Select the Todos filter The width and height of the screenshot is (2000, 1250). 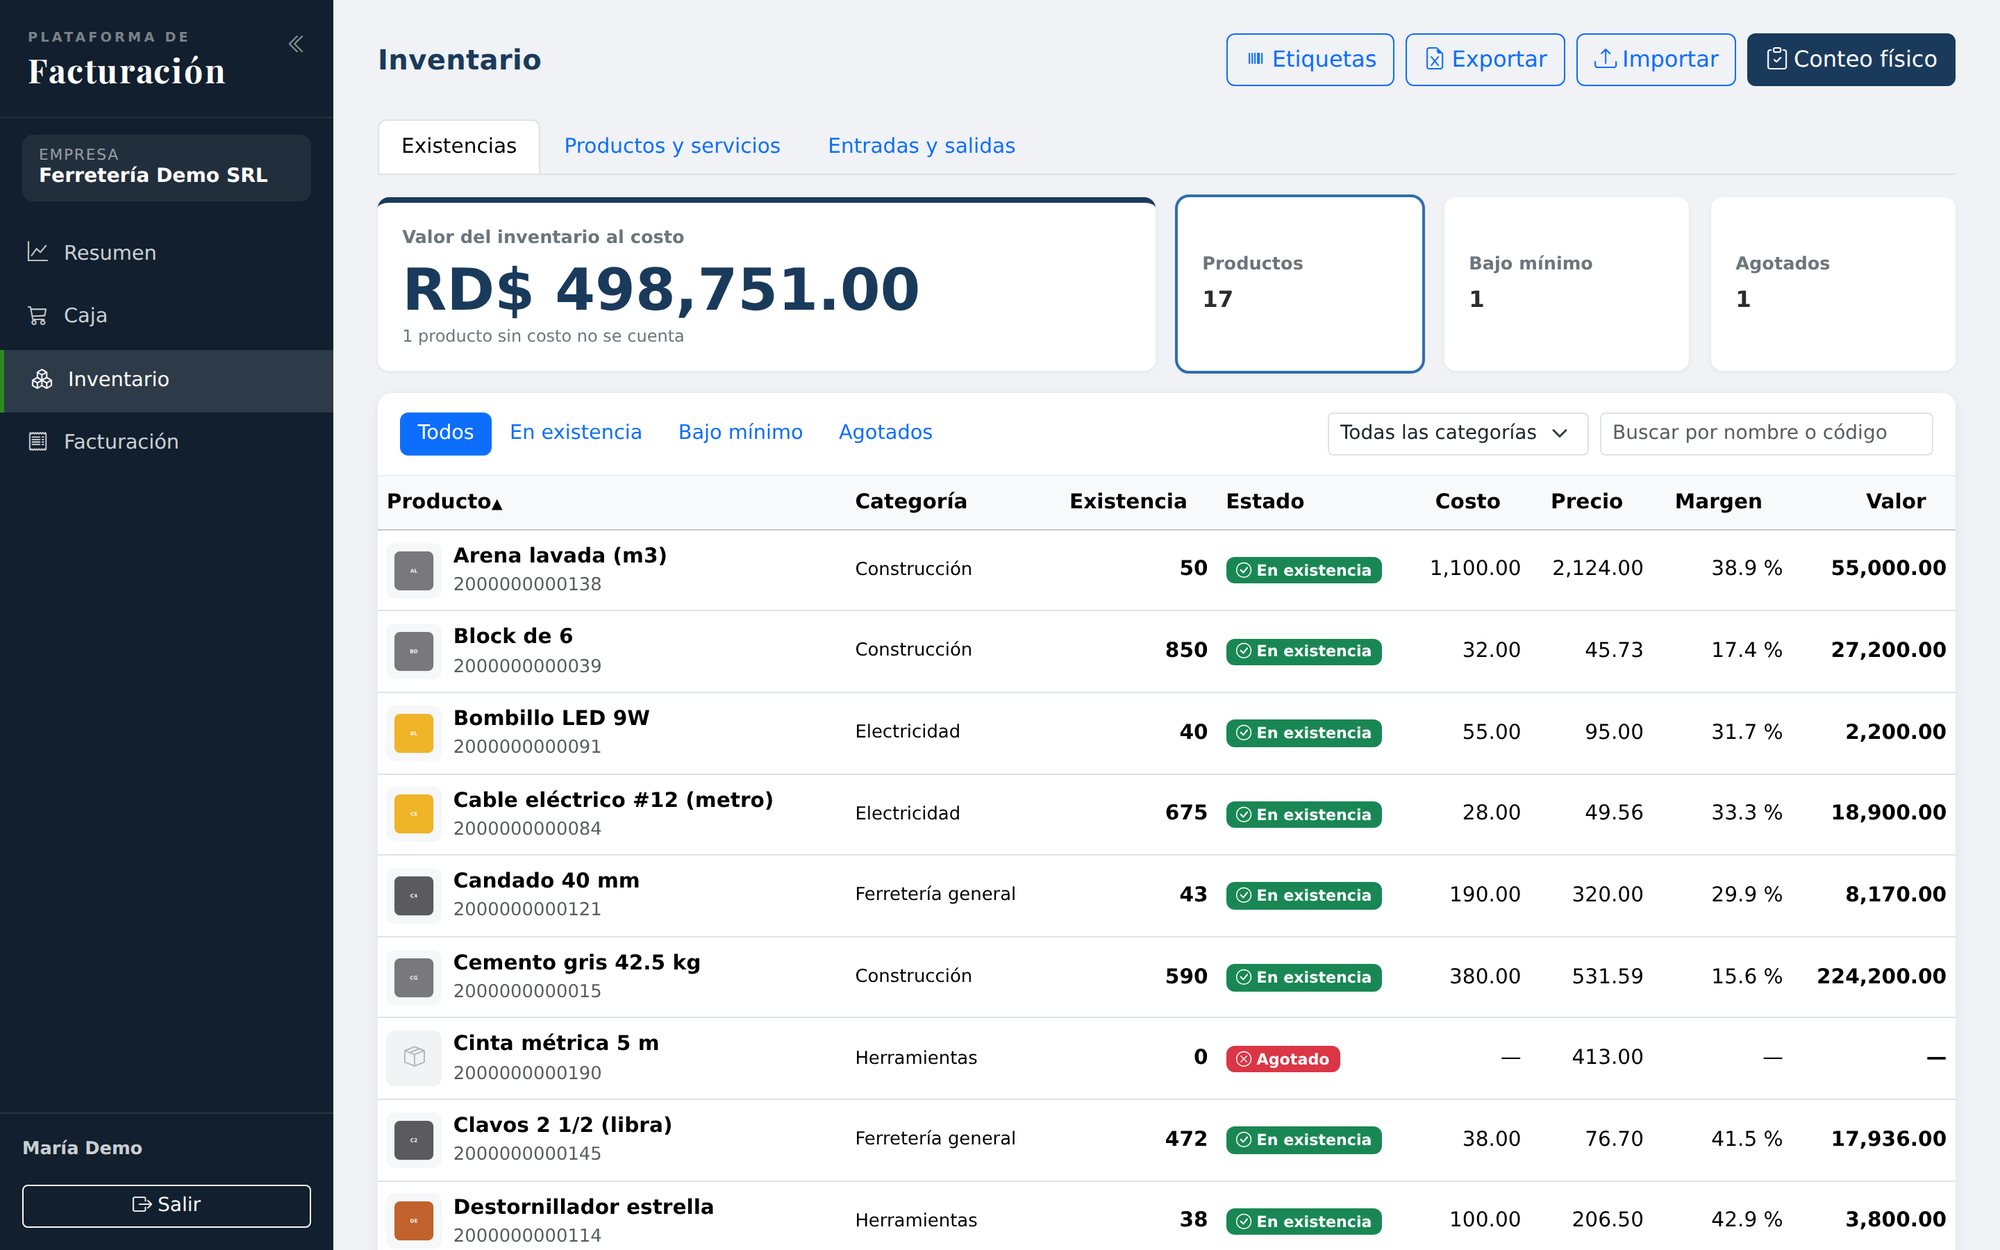point(445,433)
